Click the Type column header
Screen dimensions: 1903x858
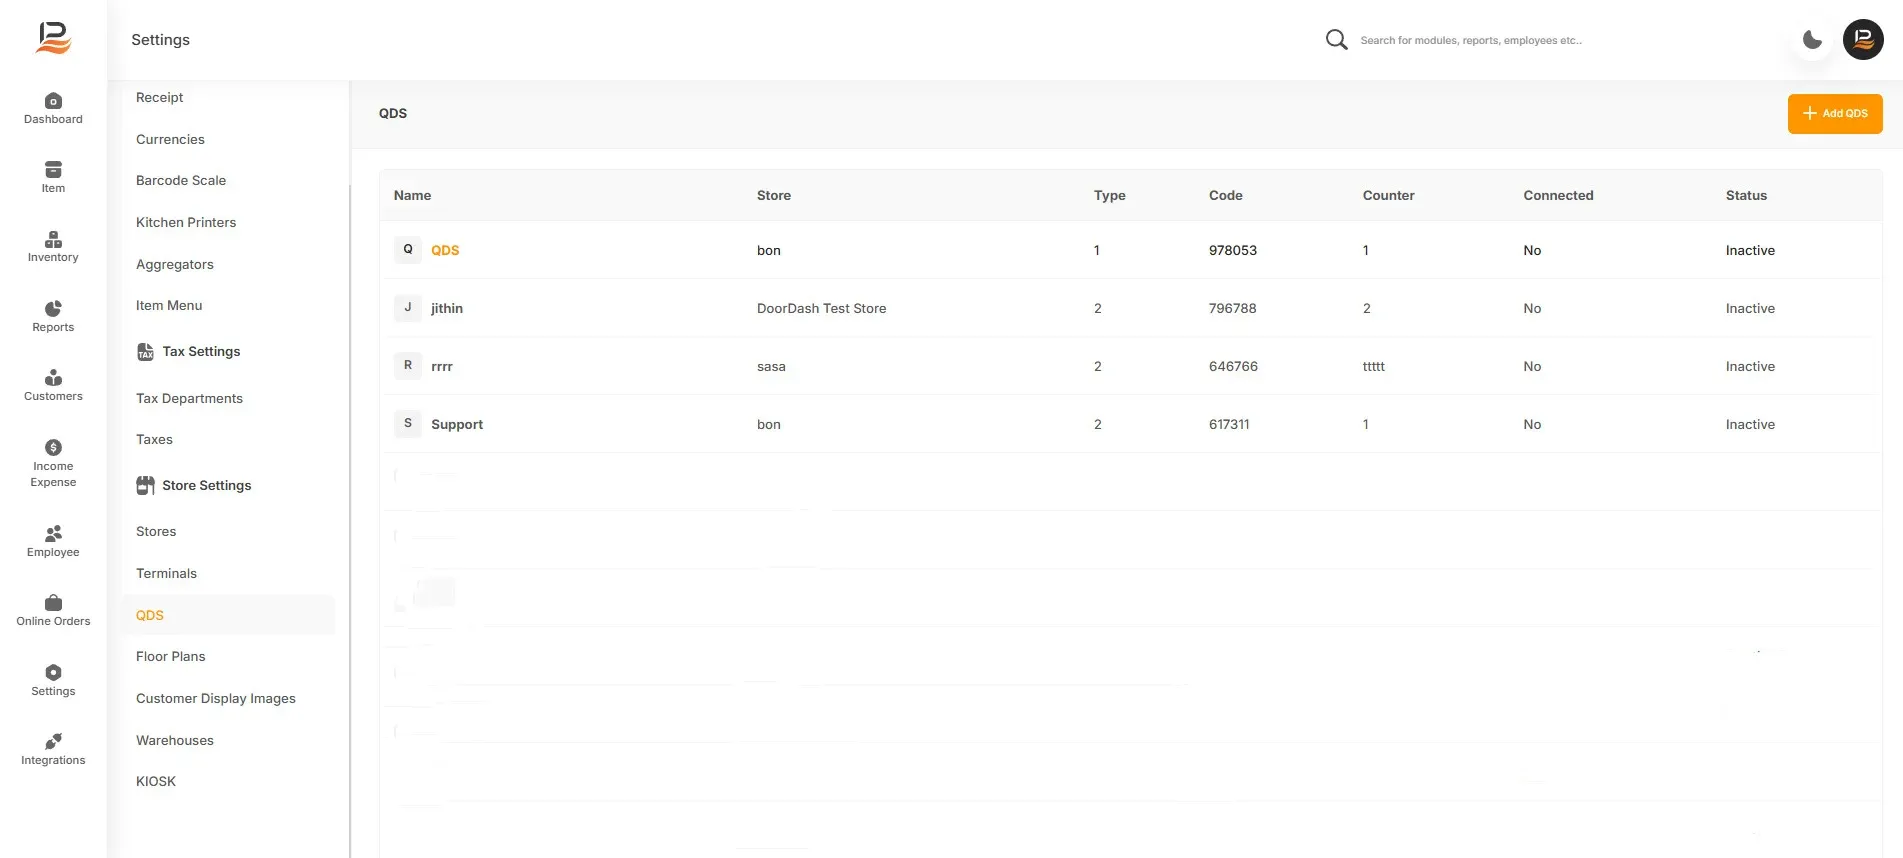tap(1110, 196)
